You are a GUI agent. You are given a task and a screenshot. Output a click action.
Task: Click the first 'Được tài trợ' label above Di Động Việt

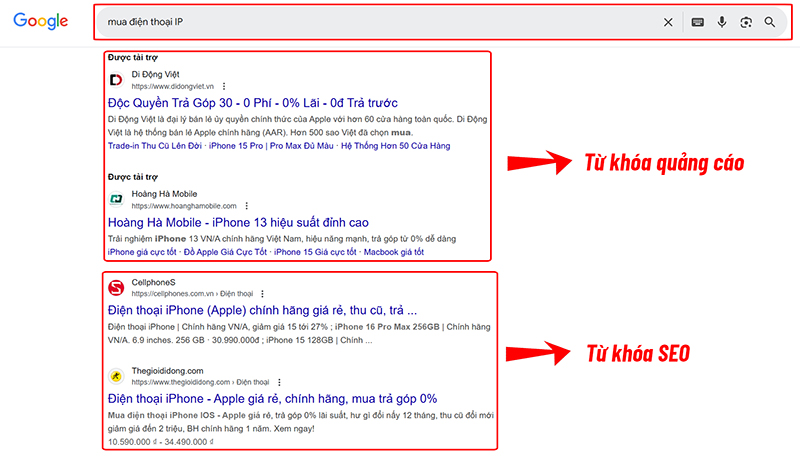pos(133,57)
